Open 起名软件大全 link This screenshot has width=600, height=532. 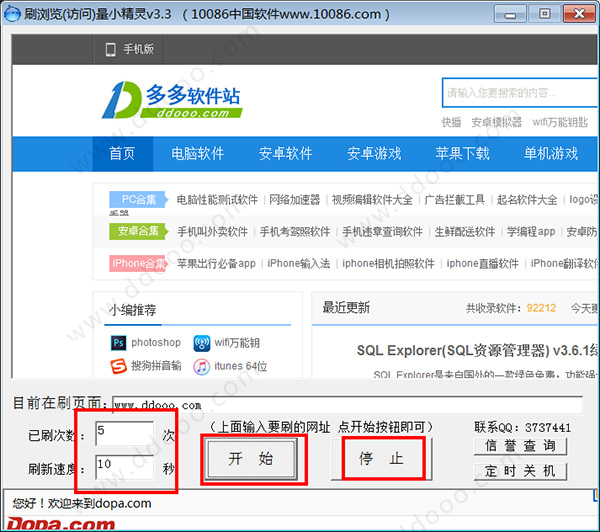527,200
